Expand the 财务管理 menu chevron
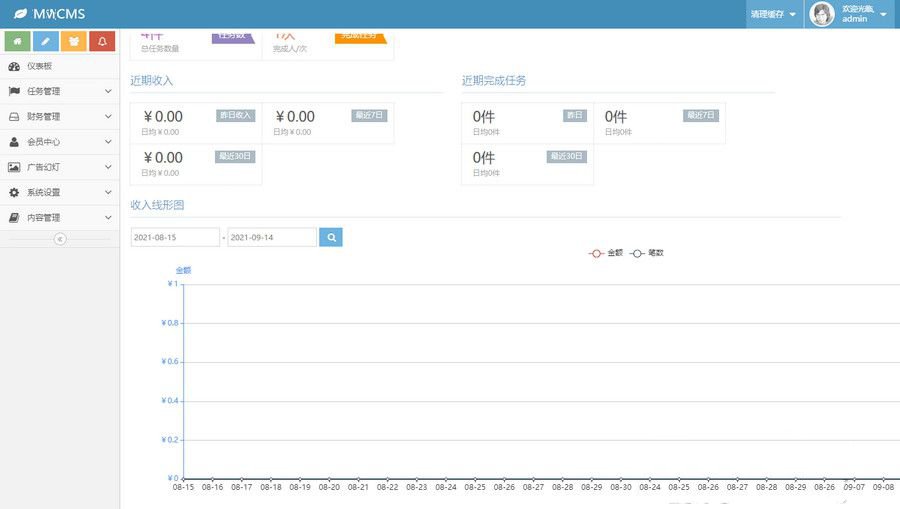Image resolution: width=900 pixels, height=509 pixels. (x=108, y=116)
